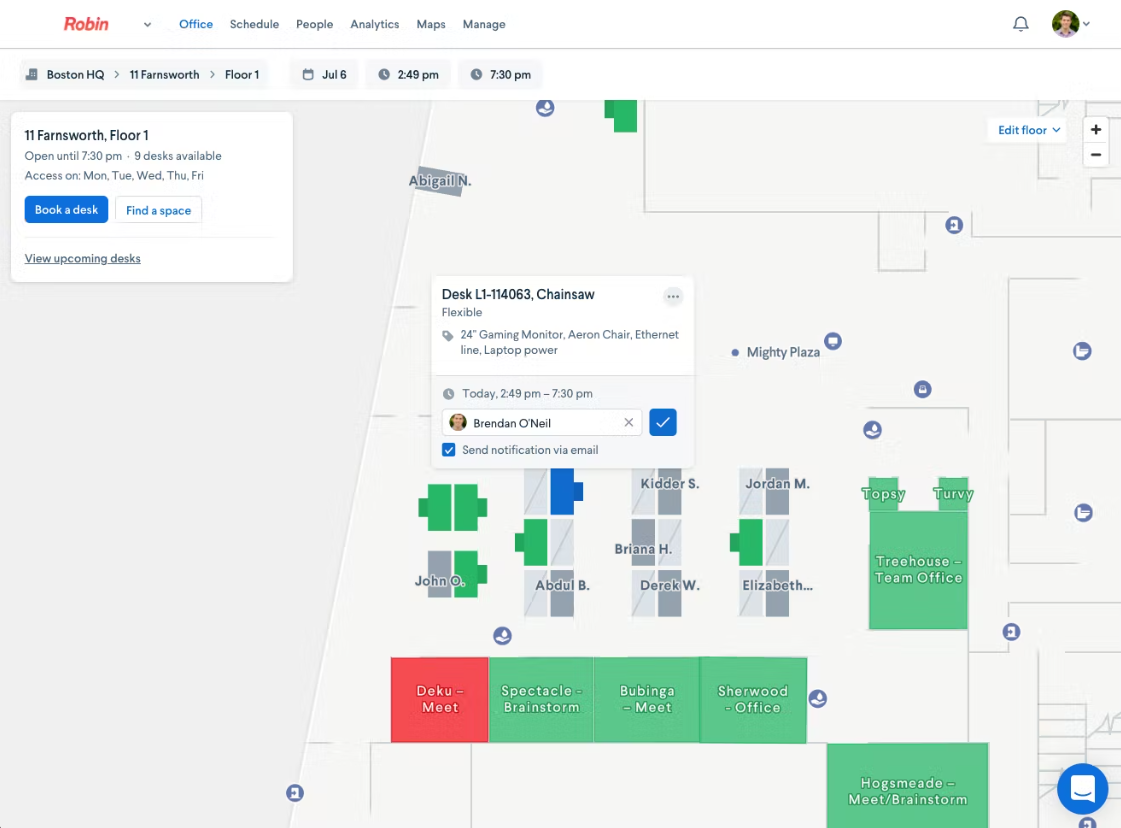Zoom in on the floor map
The width and height of the screenshot is (1121, 828).
click(1095, 129)
